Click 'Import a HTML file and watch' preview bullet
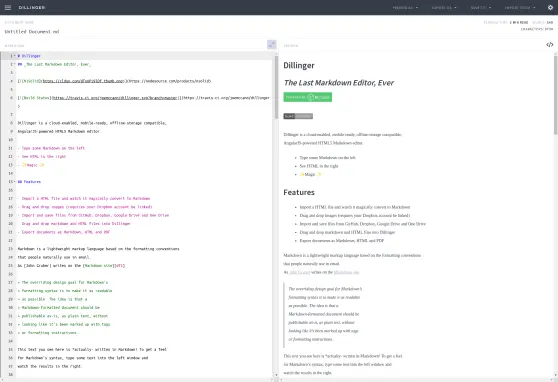The width and height of the screenshot is (558, 382). coord(355,207)
